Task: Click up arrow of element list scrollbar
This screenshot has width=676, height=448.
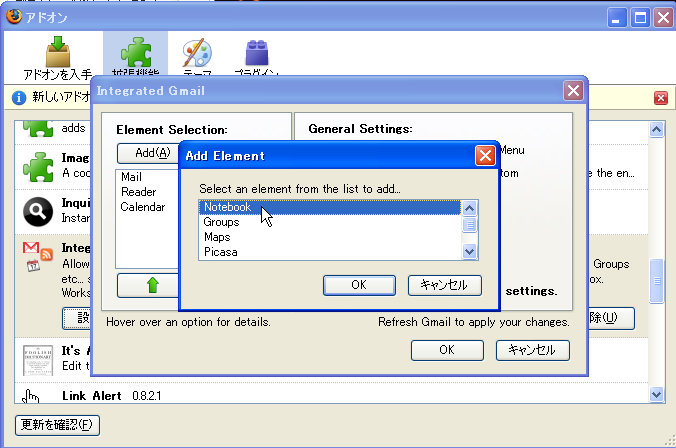Action: 469,209
